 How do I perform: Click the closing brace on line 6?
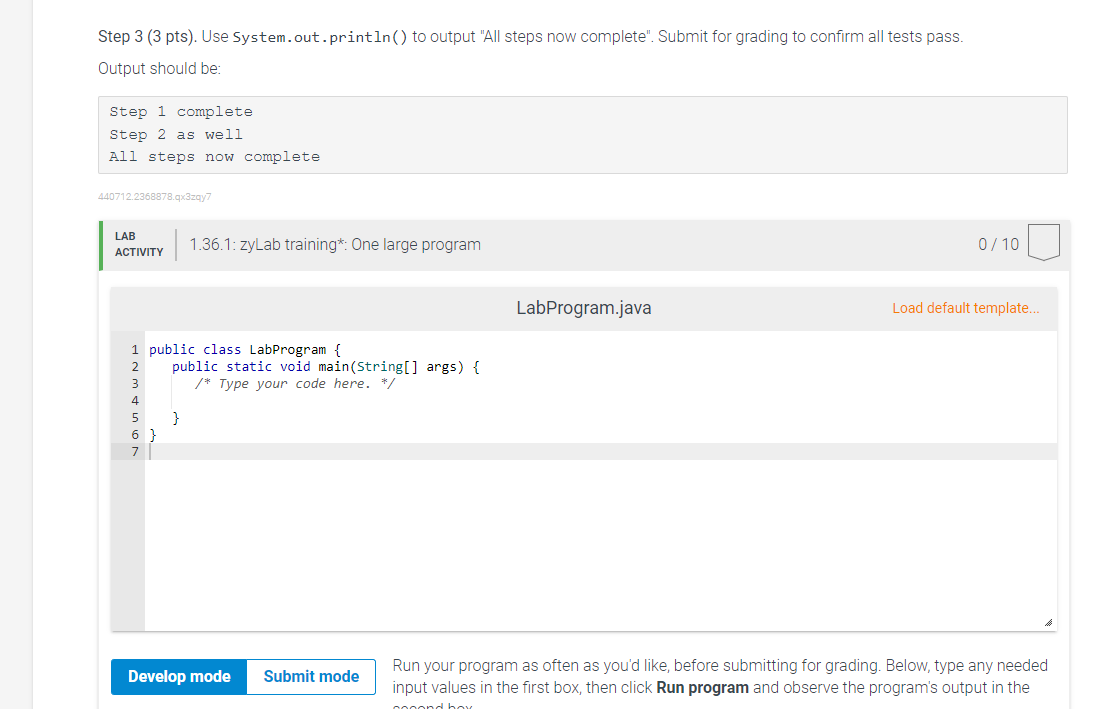(x=152, y=434)
